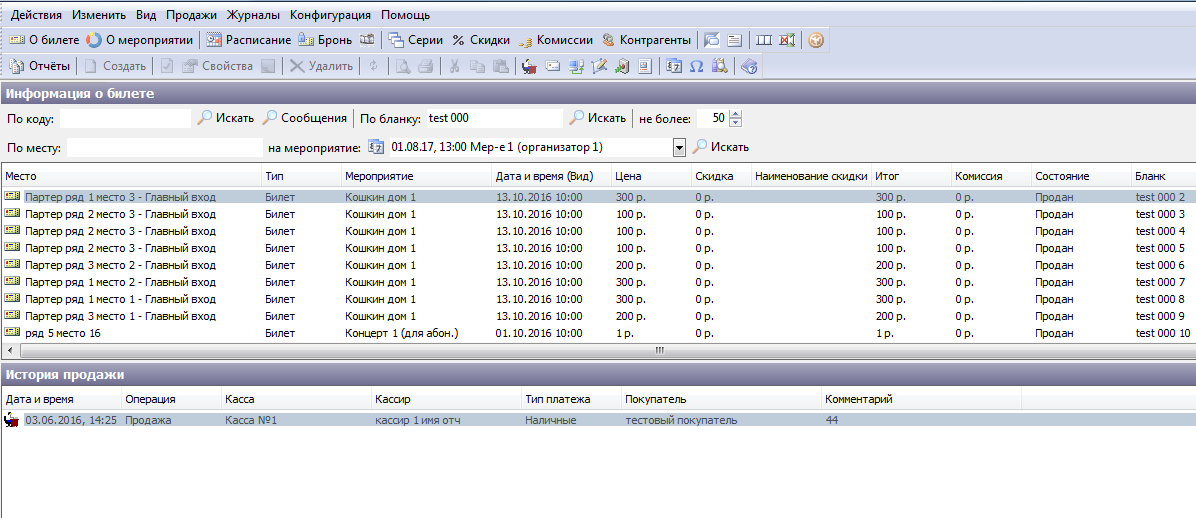Click the calendar icon next to event field

[x=376, y=147]
